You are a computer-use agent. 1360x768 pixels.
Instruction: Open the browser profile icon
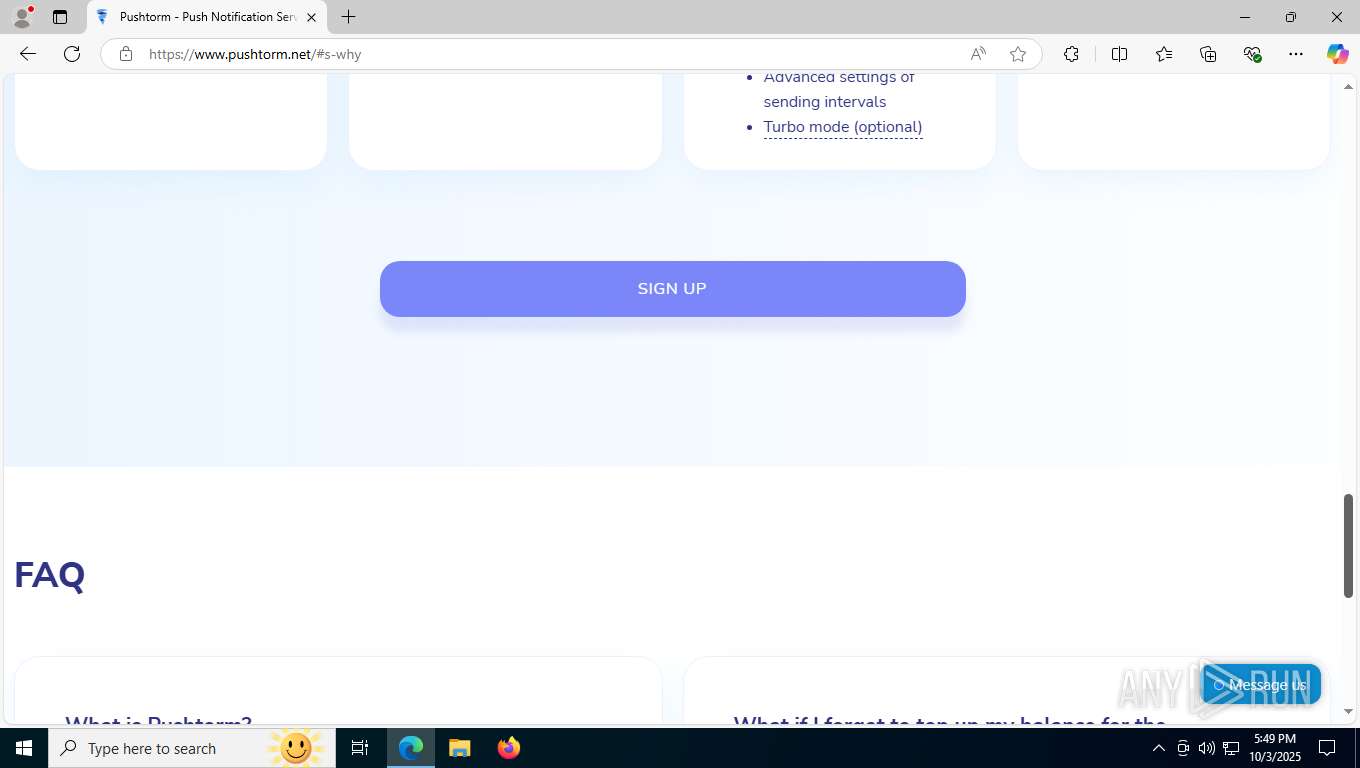[22, 17]
